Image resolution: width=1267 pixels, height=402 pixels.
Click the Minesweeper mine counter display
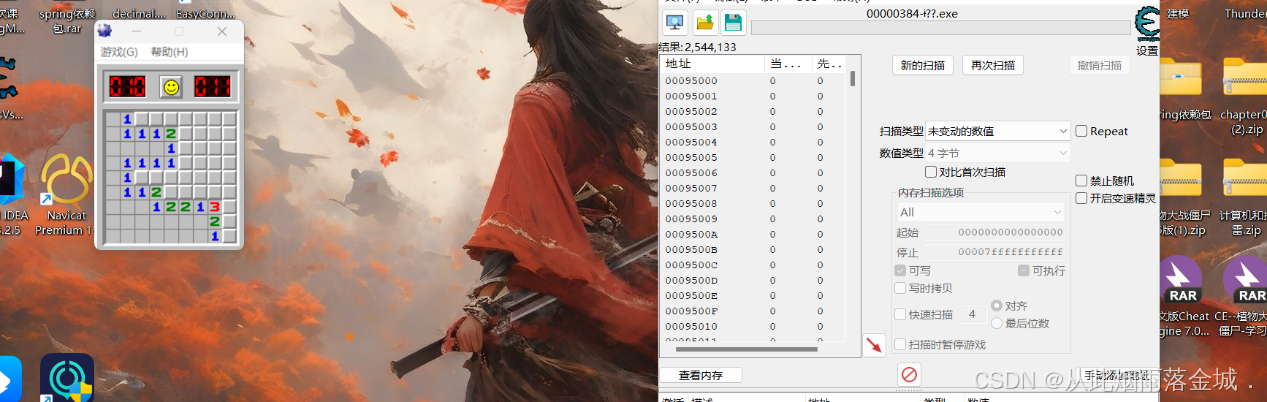[x=127, y=87]
